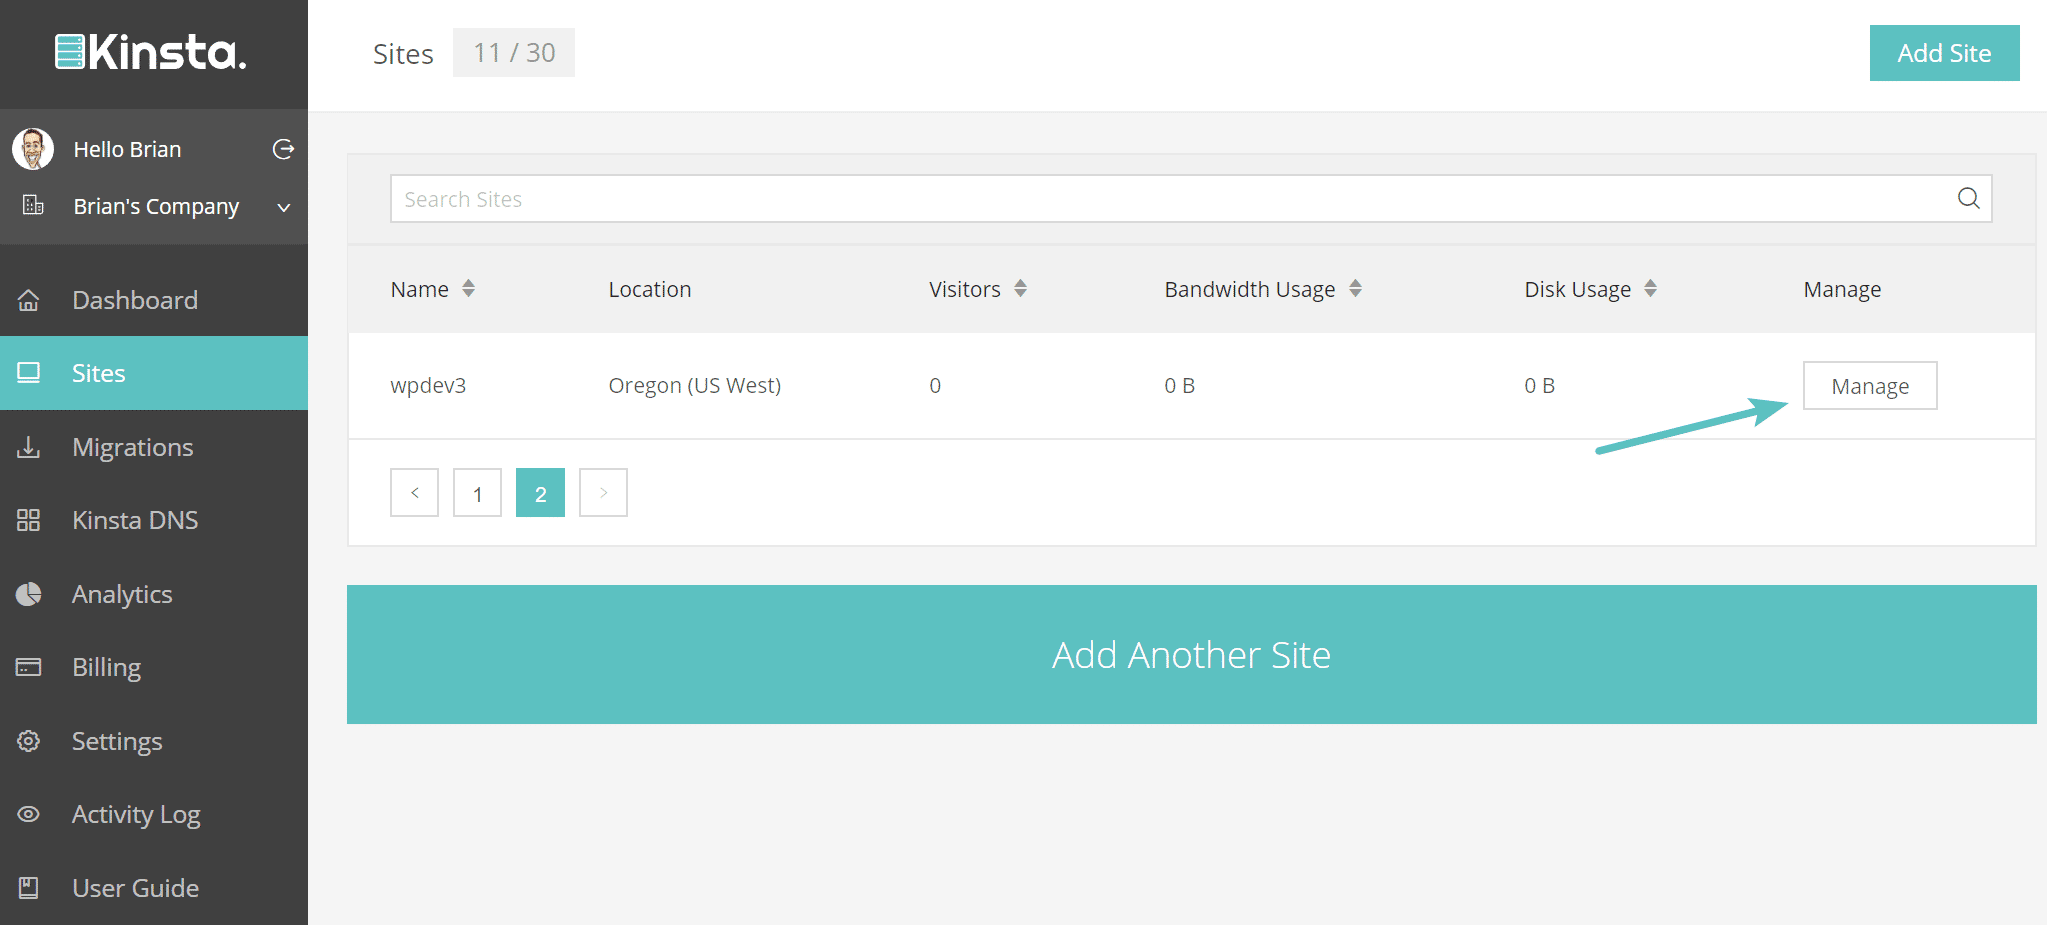Click inside the Search Sites field
The image size is (2047, 925).
pyautogui.click(x=1190, y=199)
